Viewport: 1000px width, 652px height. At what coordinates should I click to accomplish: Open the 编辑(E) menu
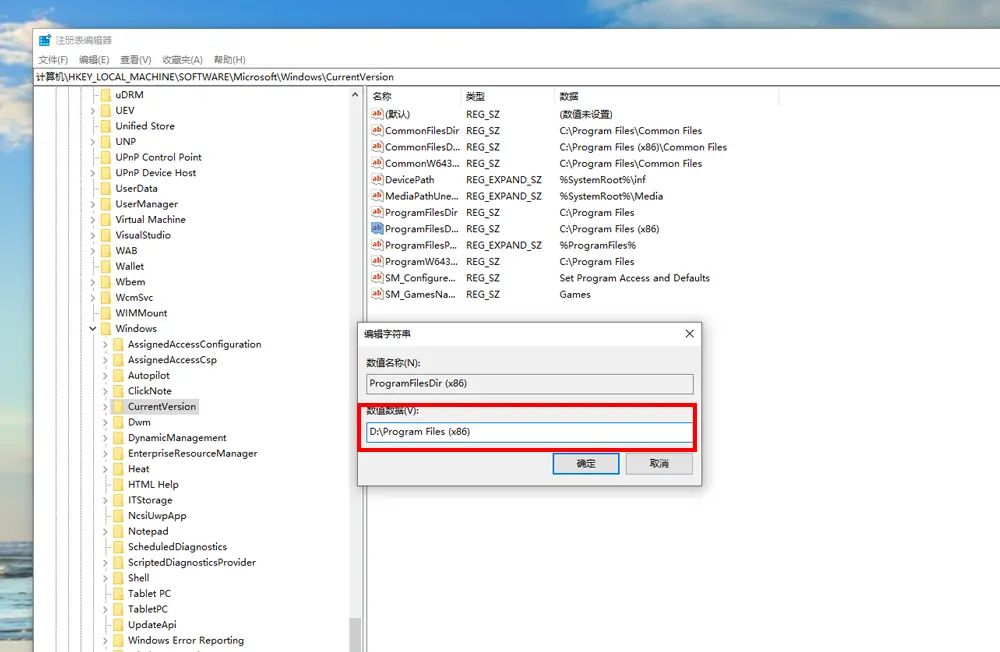[x=94, y=60]
